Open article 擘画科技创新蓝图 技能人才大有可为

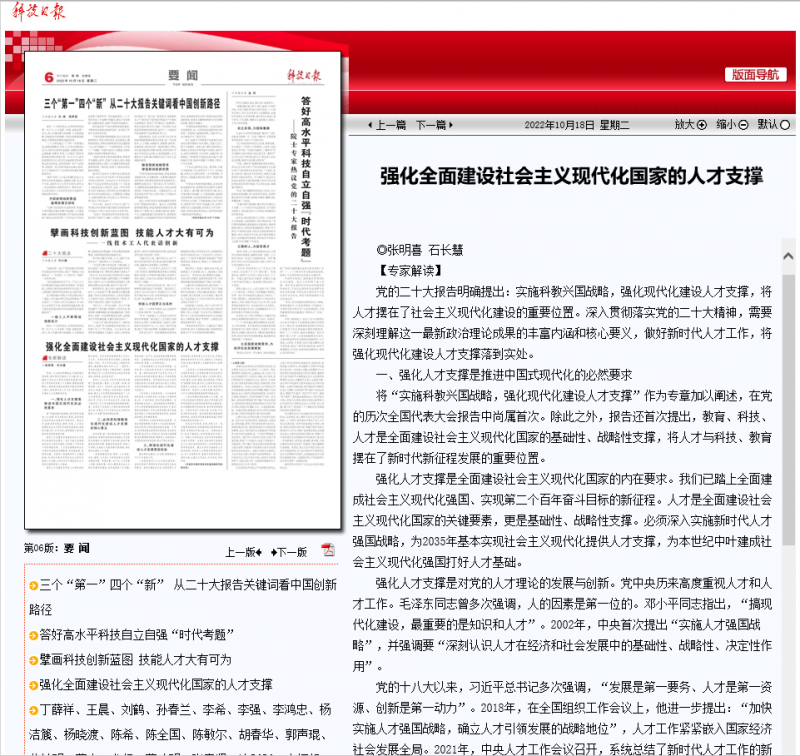pos(135,660)
